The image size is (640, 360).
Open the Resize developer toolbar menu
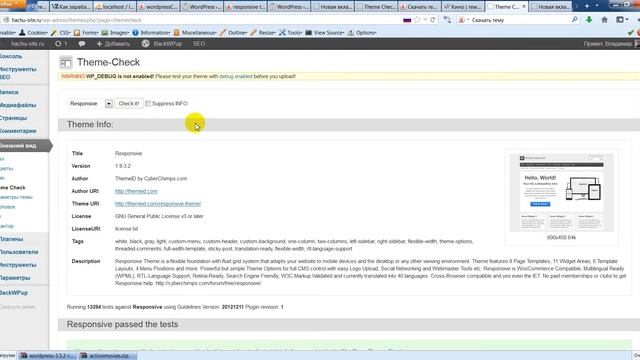tap(263, 33)
